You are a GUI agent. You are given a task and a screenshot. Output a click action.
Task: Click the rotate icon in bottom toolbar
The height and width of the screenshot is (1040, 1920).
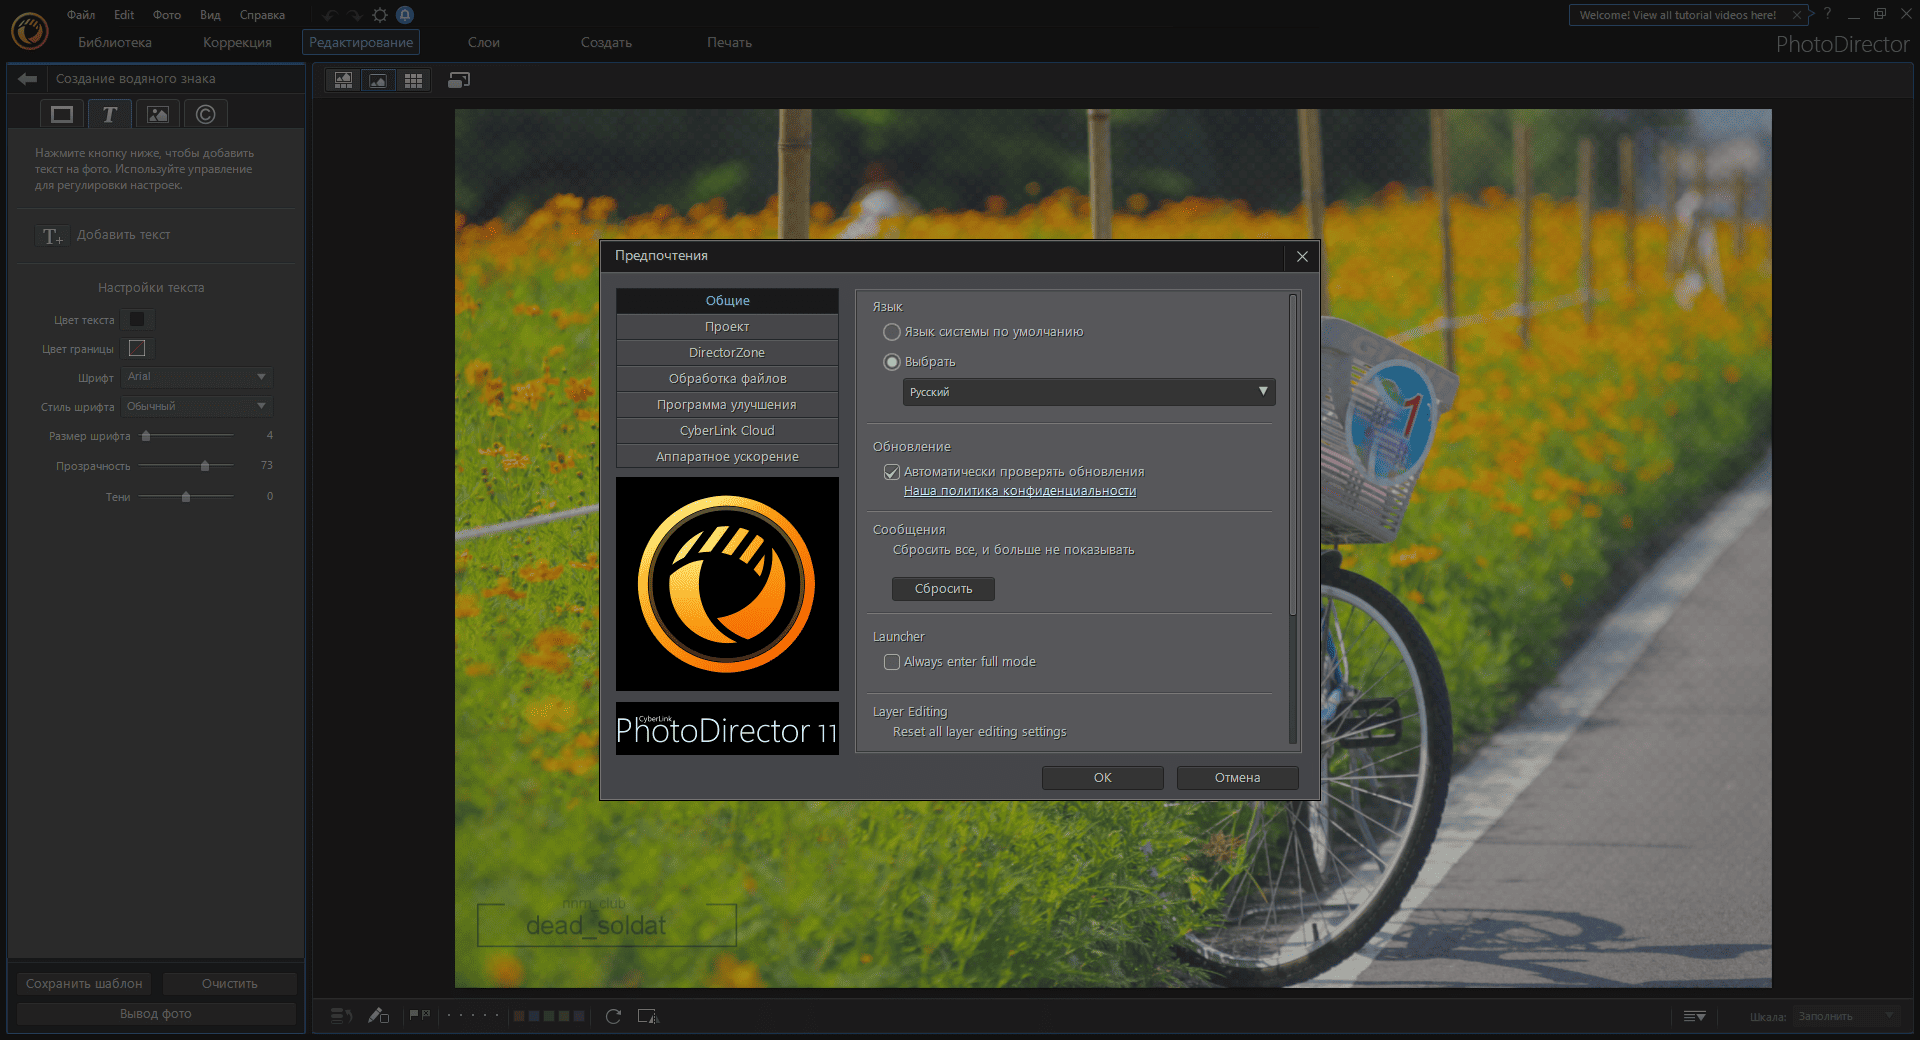(x=614, y=1016)
